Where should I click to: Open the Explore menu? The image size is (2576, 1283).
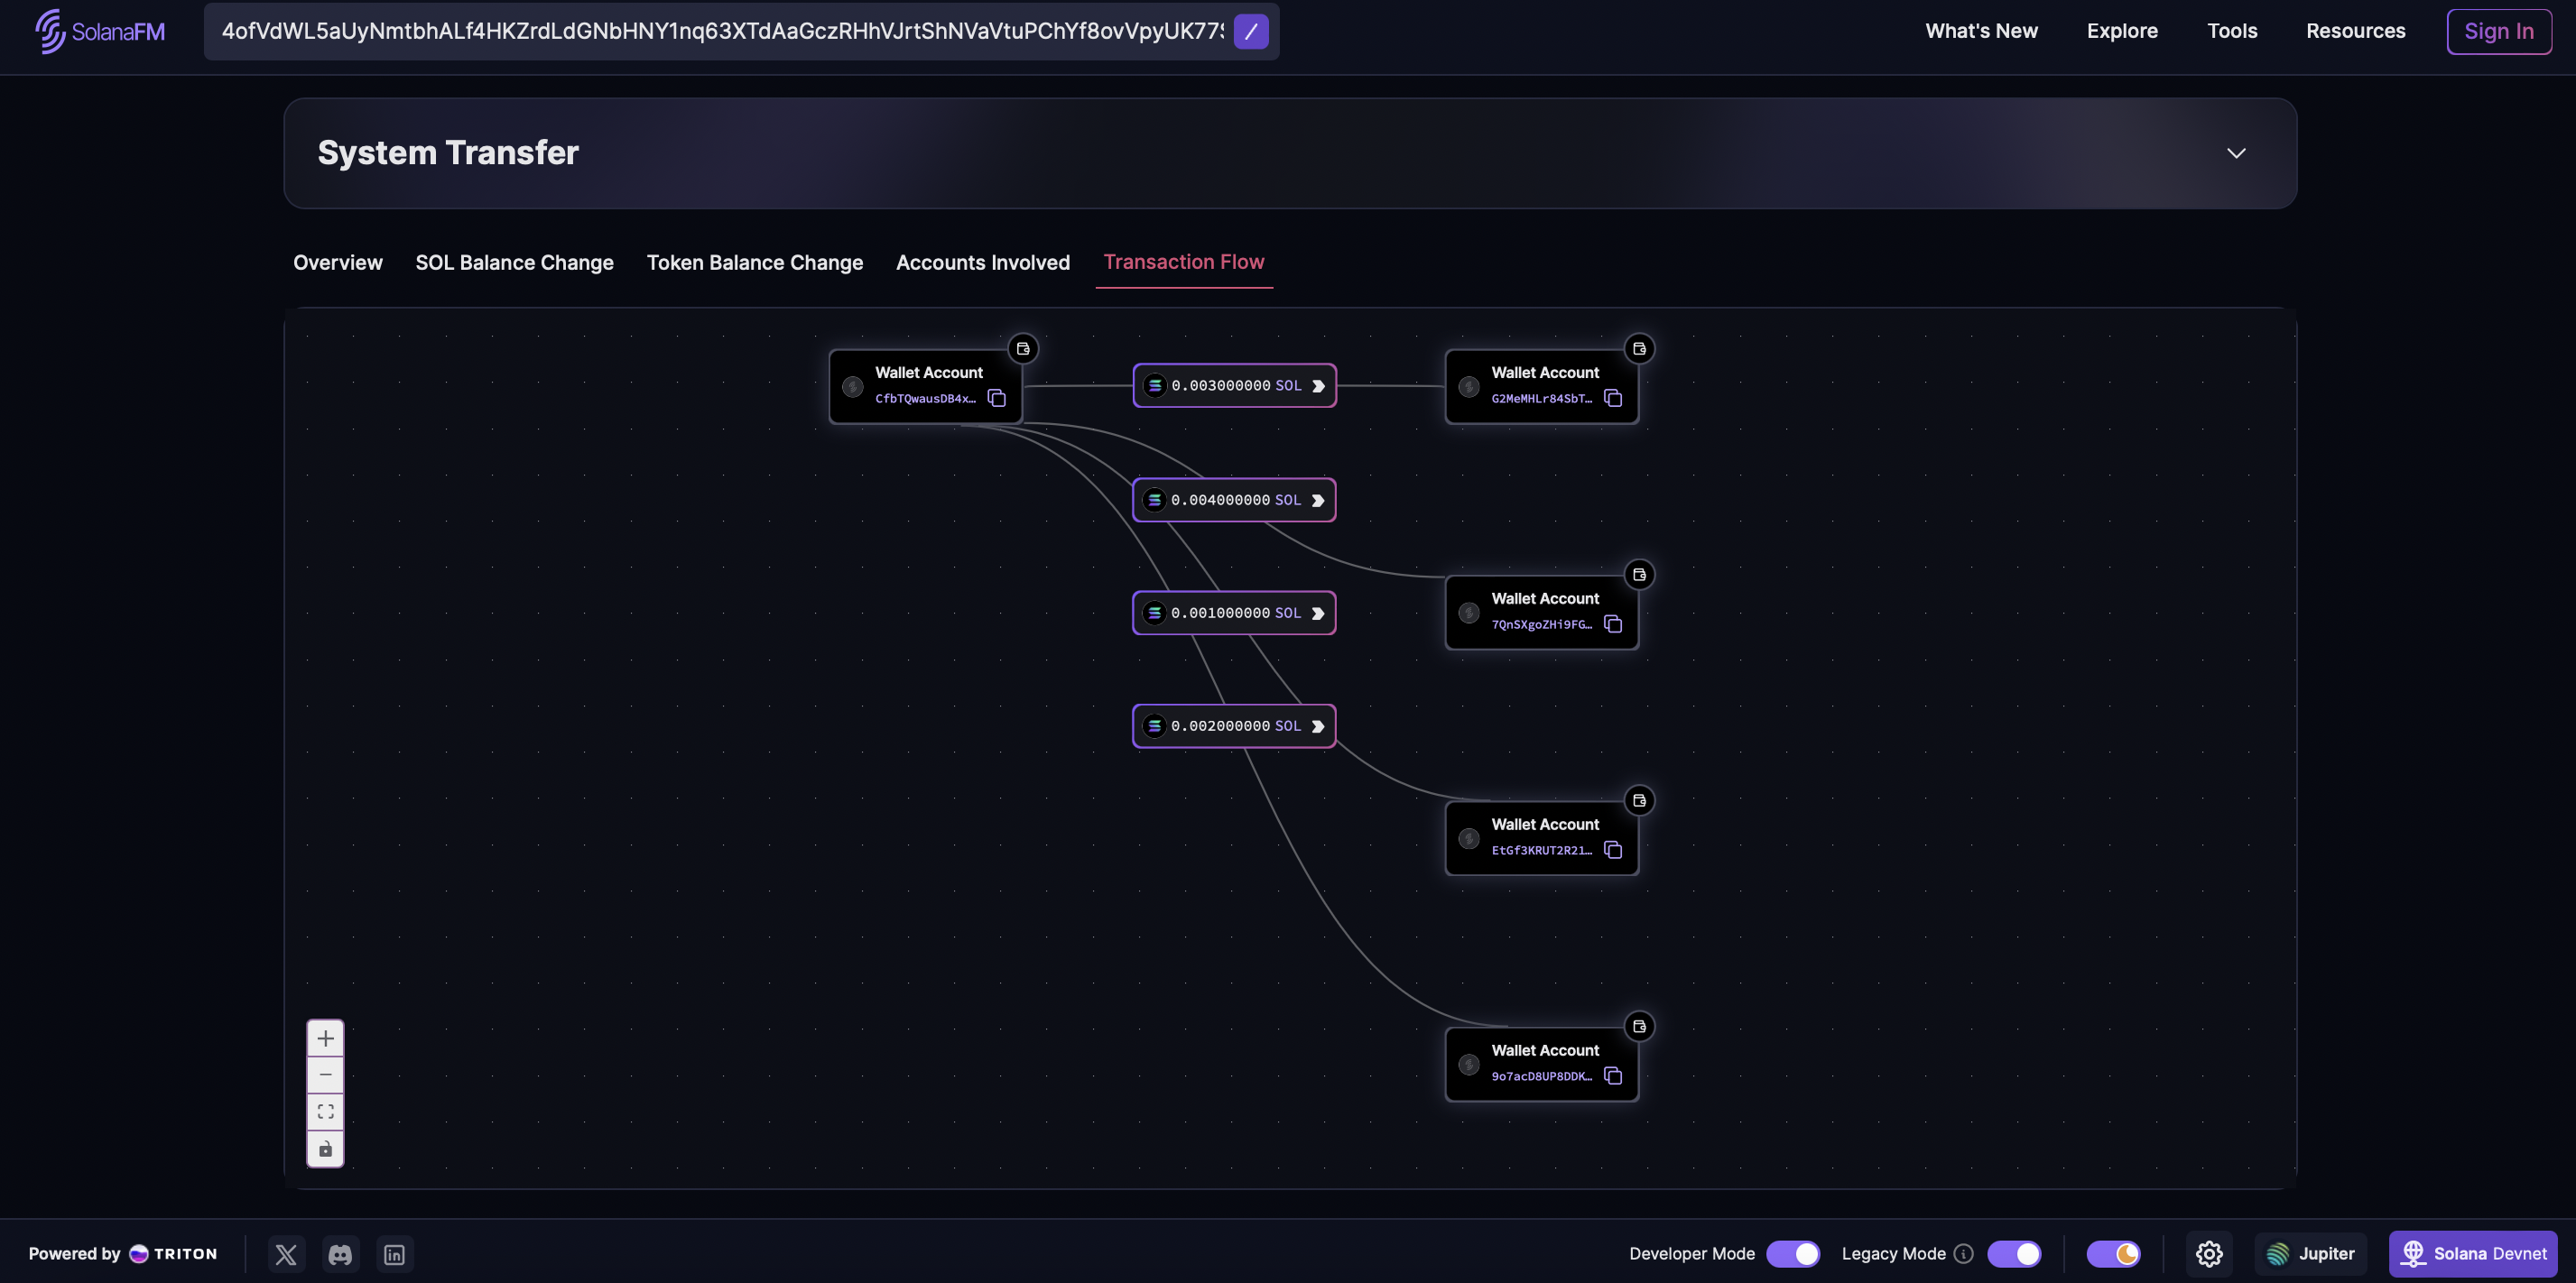pos(2122,31)
